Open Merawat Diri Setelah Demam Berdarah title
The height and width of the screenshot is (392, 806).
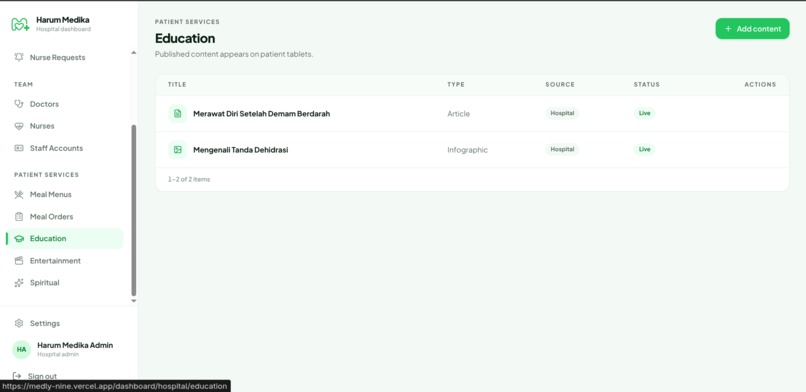(262, 114)
